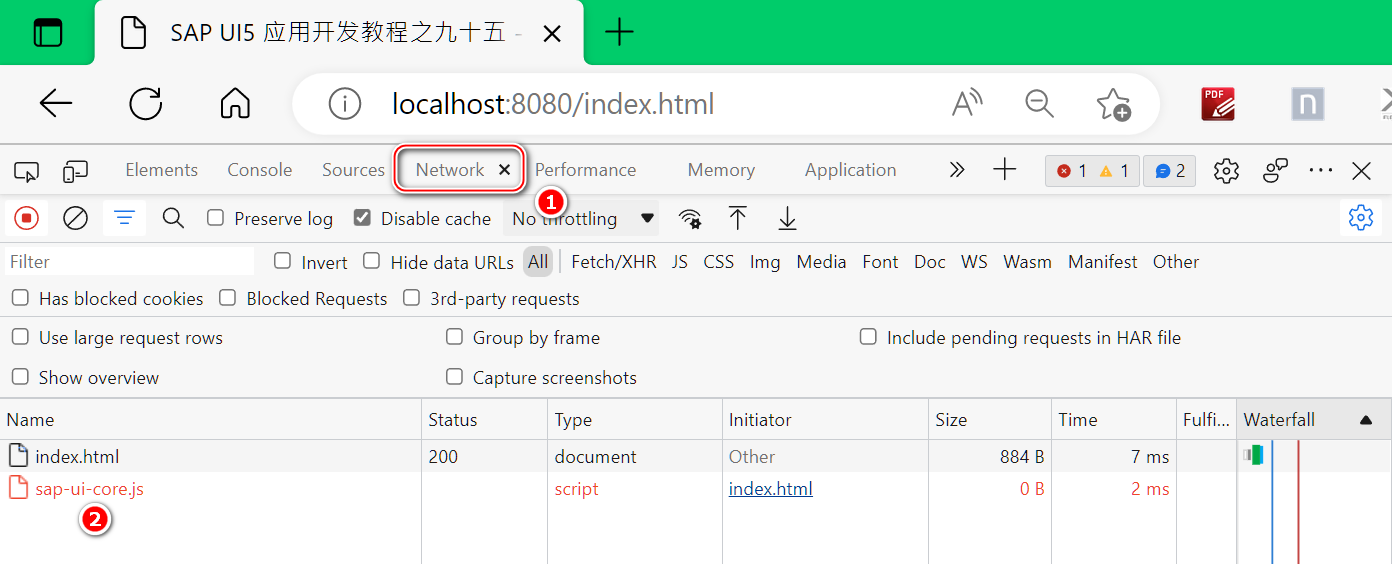The image size is (1392, 564).
Task: Enable Show overview checkbox
Action: [20, 377]
